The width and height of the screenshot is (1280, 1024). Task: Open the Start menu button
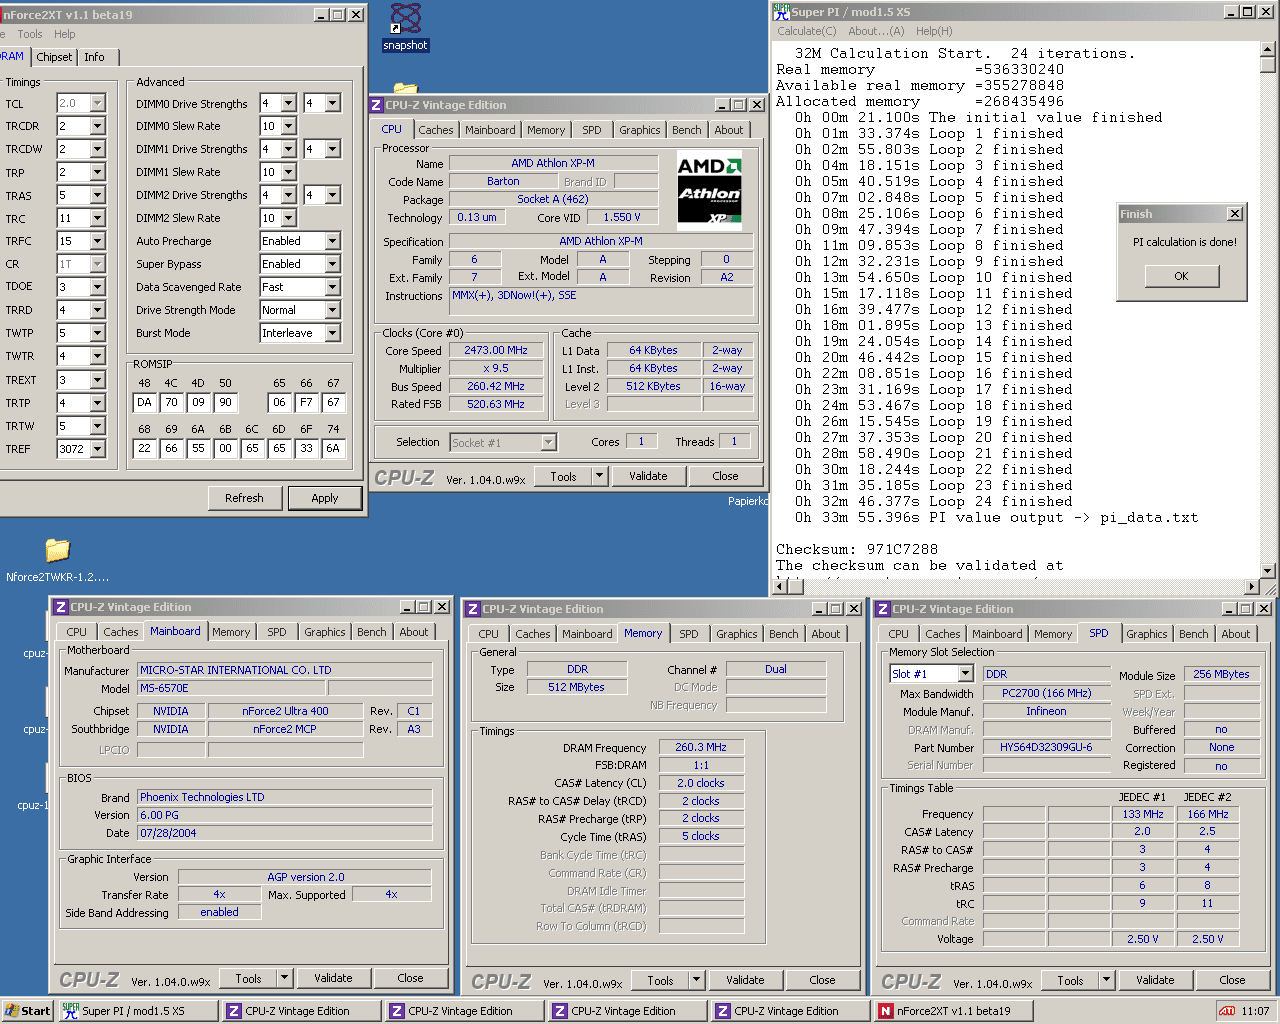27,1011
